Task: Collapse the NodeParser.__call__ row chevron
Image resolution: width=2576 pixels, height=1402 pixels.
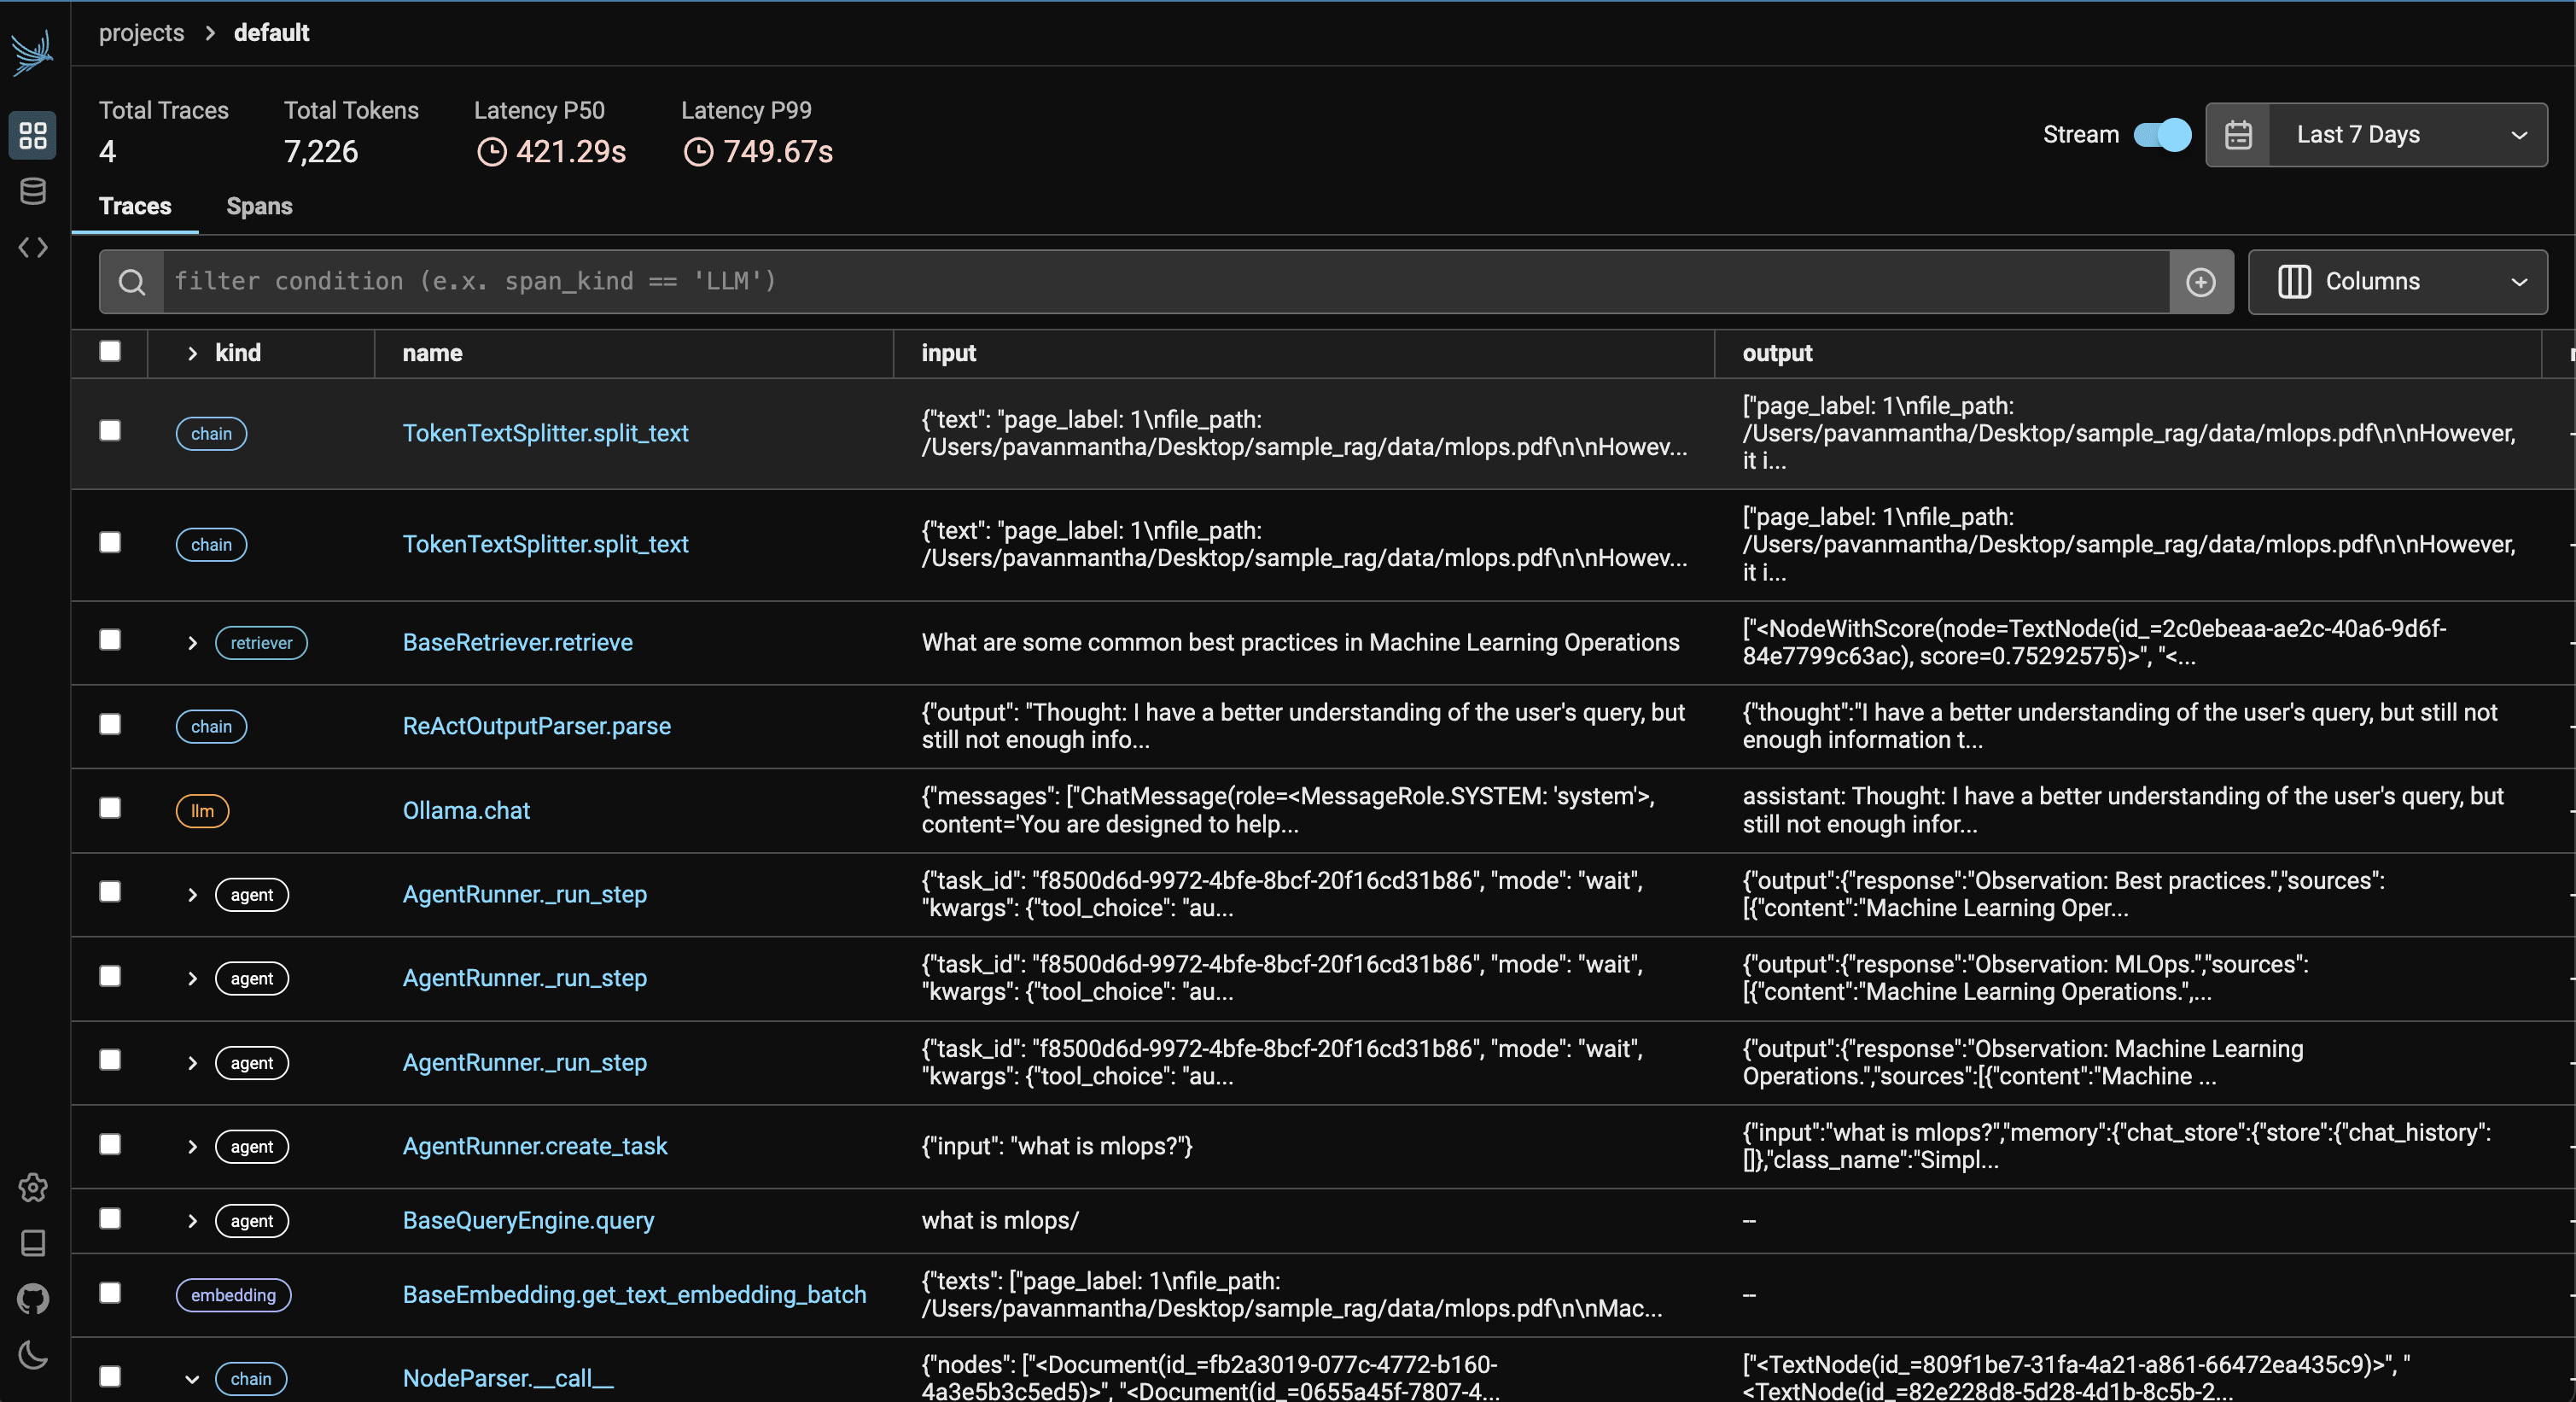Action: (192, 1379)
